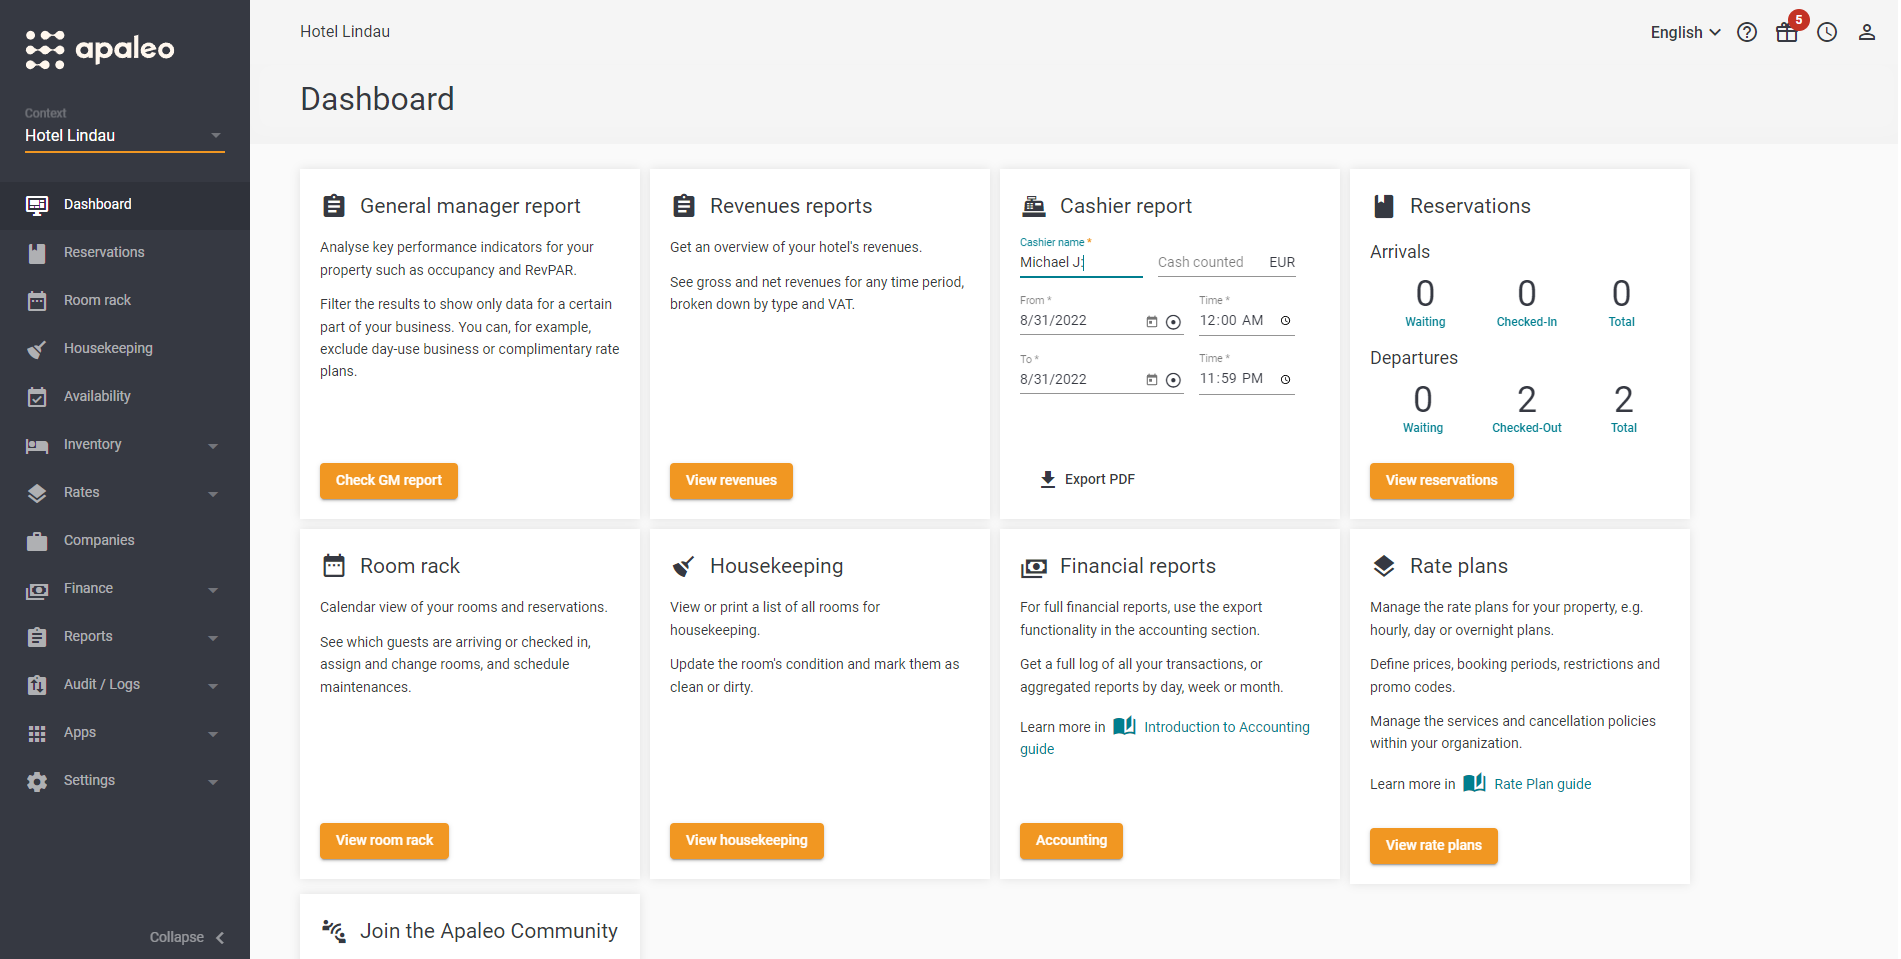Open the Audit / Logs menu item
Viewport: 1901px width, 959px height.
click(101, 684)
